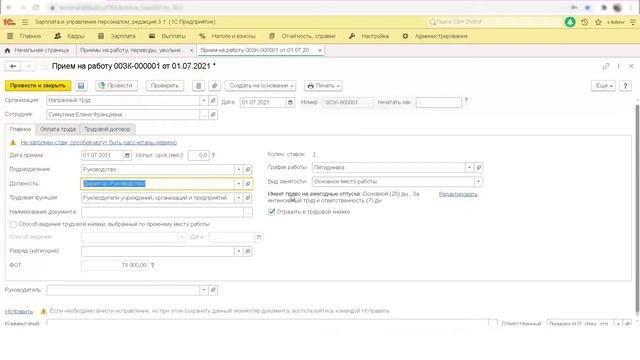Click the 1C application logo icon
Viewport: 640px width, 360px height.
click(9, 22)
